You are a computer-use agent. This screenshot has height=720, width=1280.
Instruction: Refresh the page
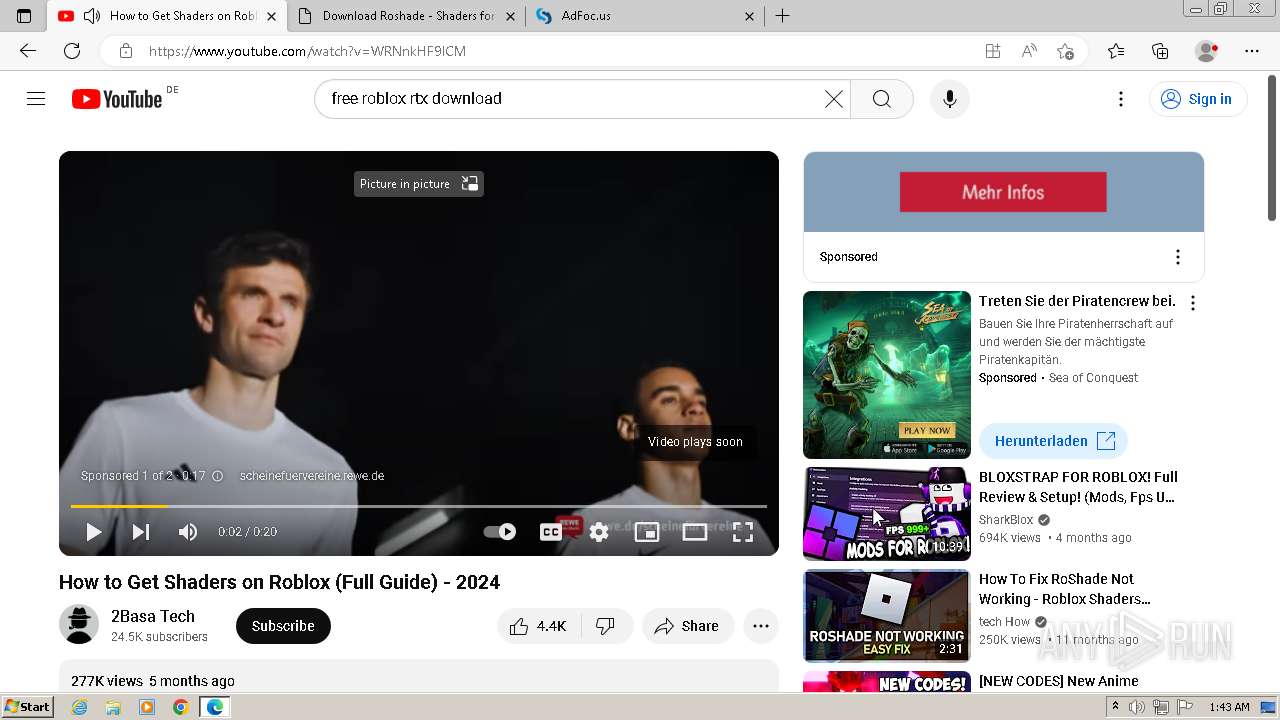72,51
